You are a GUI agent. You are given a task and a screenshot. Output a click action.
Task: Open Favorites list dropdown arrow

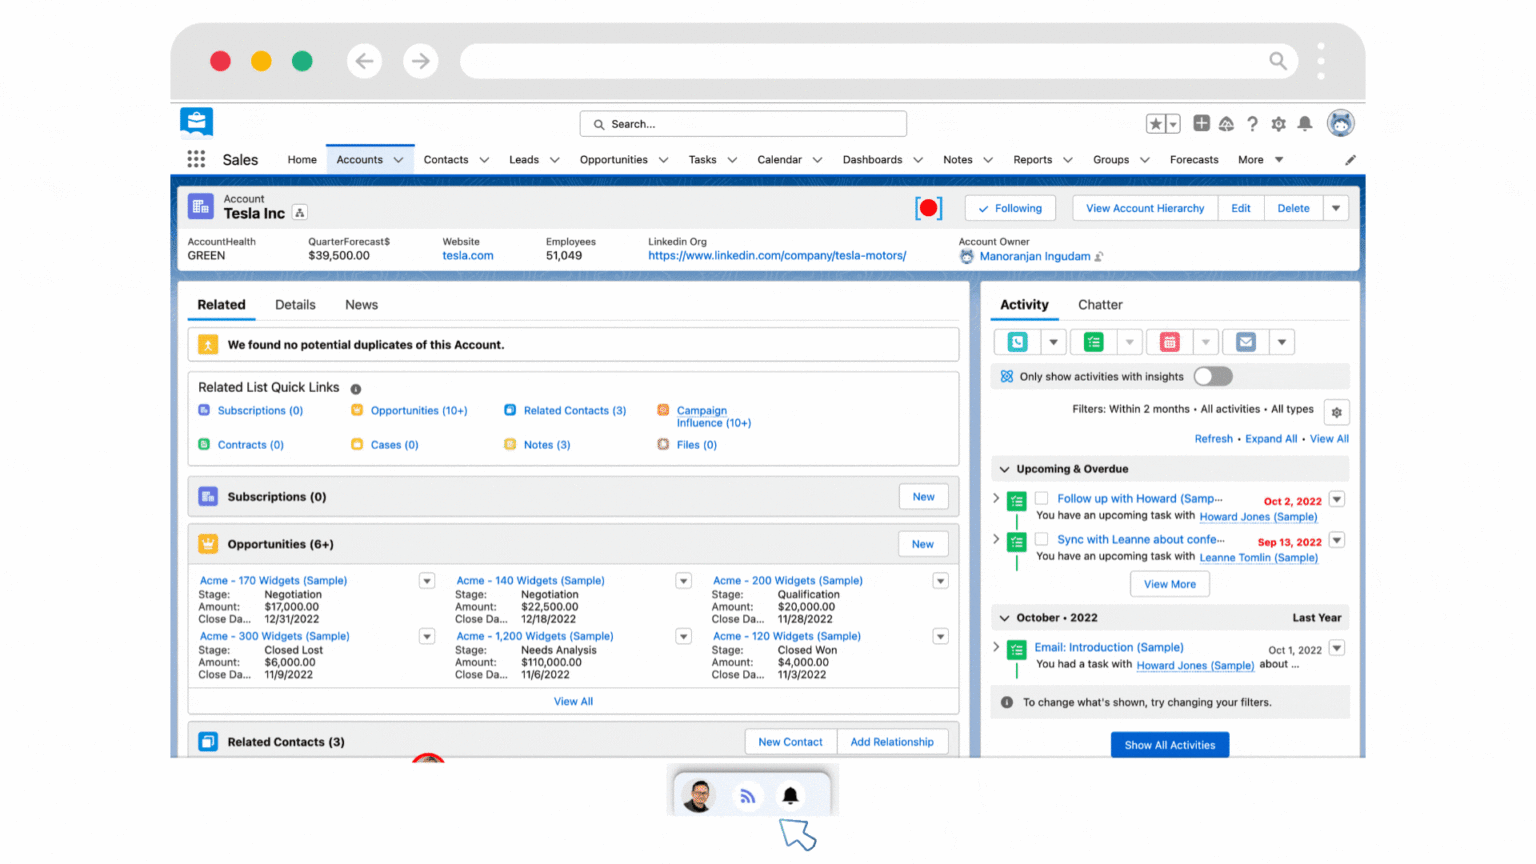[x=1173, y=124]
